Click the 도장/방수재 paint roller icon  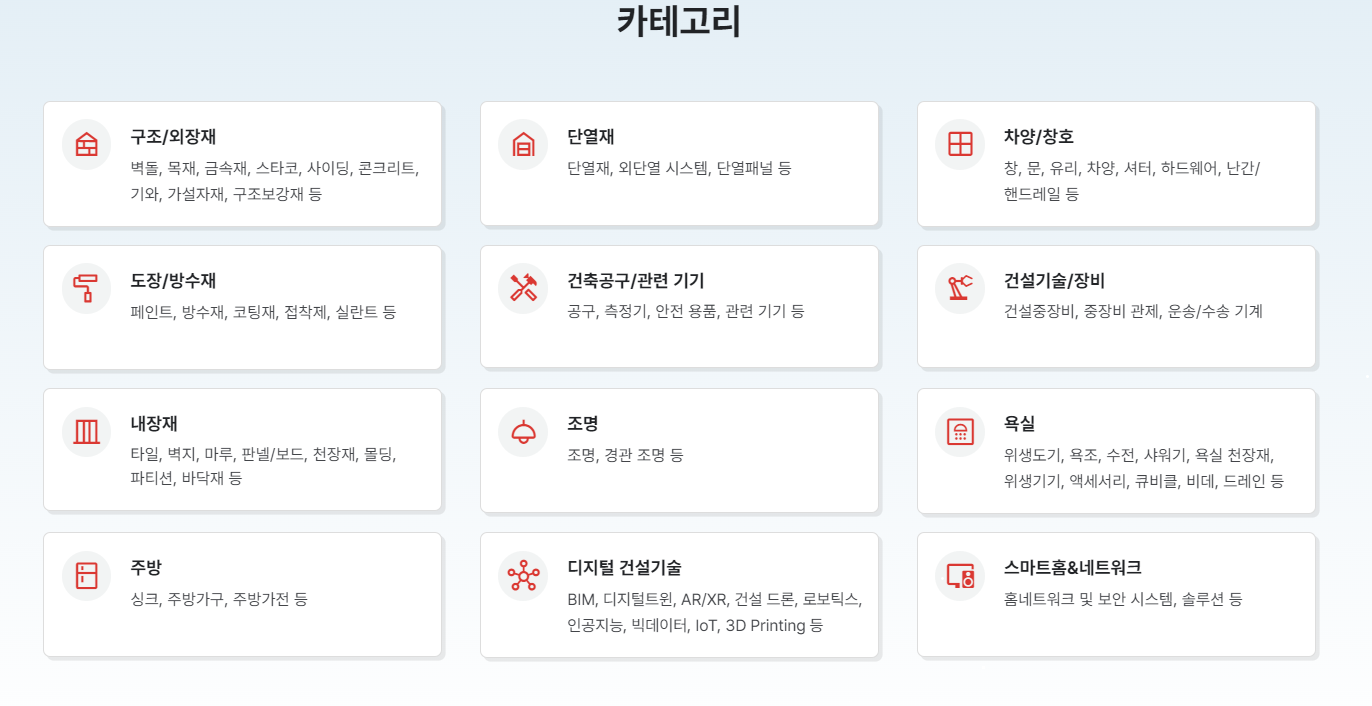87,288
